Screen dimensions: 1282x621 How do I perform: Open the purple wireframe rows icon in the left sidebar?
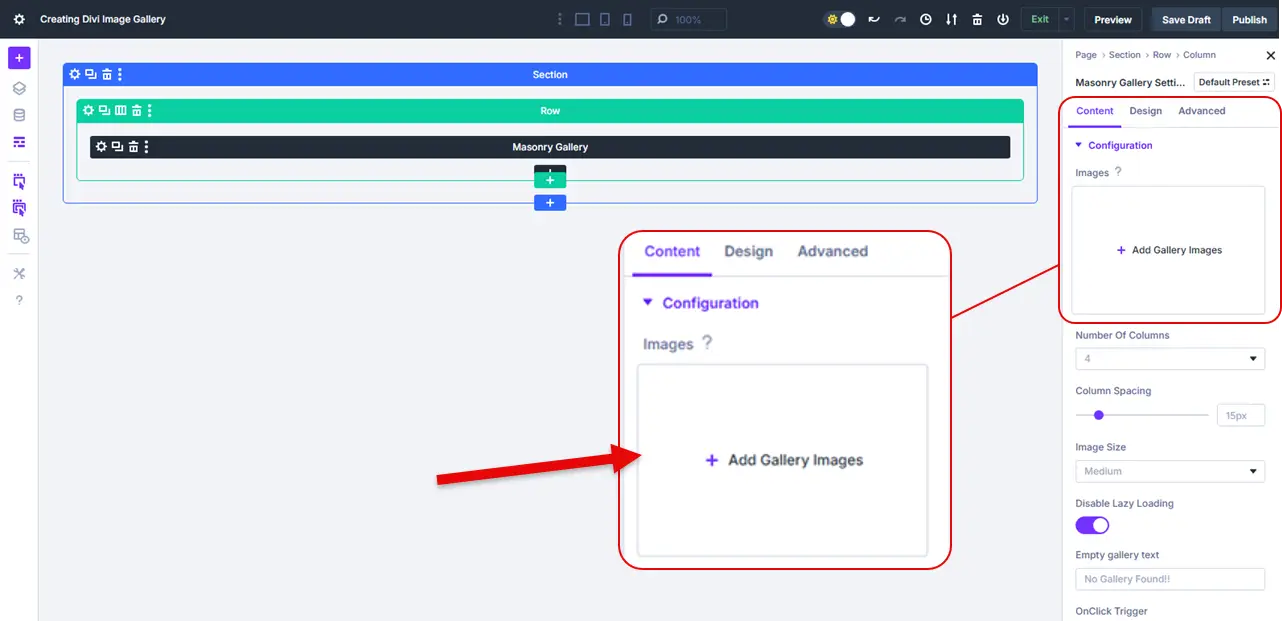[19, 142]
